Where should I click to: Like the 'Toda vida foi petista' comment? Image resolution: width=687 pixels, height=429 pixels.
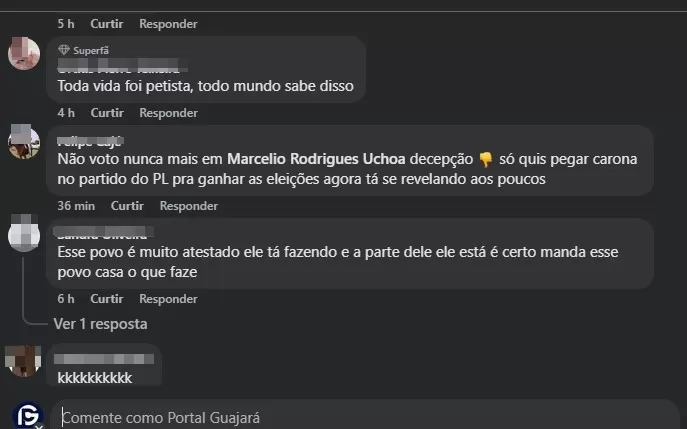pos(107,113)
